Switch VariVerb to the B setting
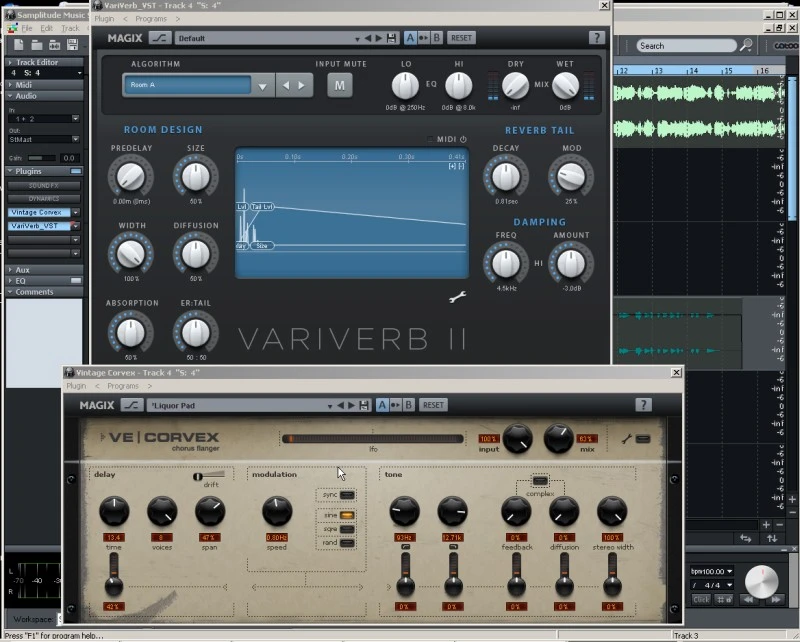Image resolution: width=800 pixels, height=642 pixels. [436, 38]
